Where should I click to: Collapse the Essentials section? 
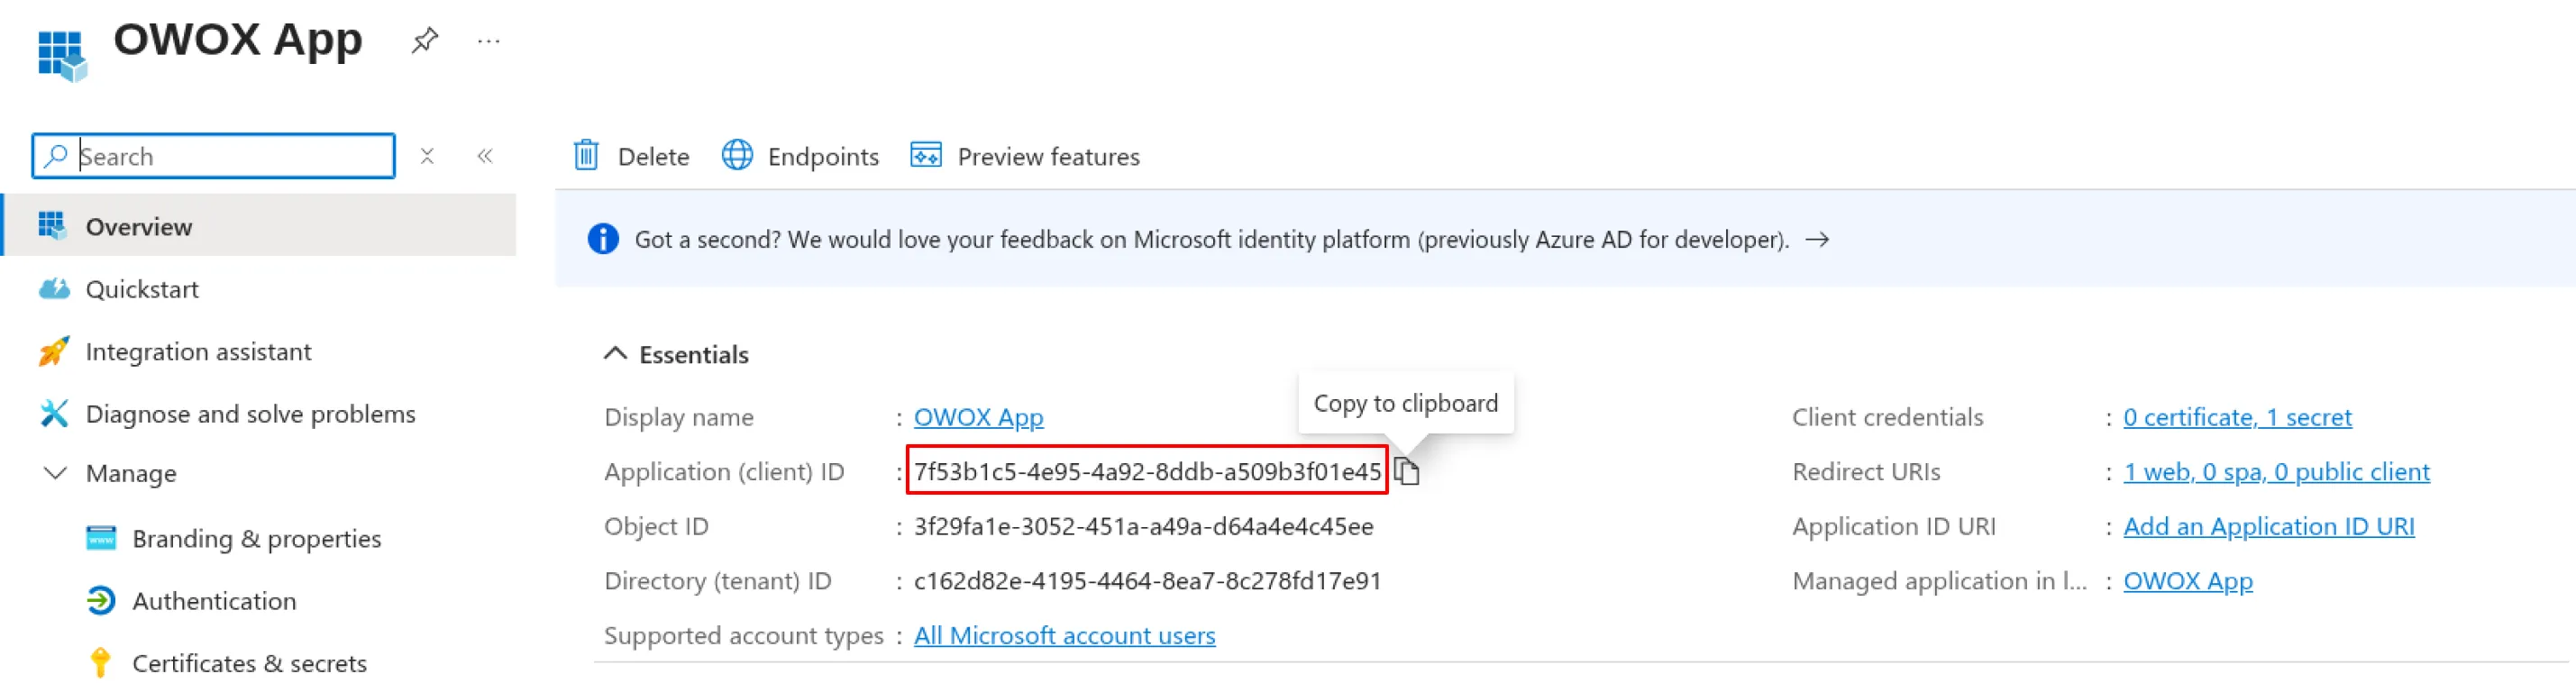(x=616, y=354)
